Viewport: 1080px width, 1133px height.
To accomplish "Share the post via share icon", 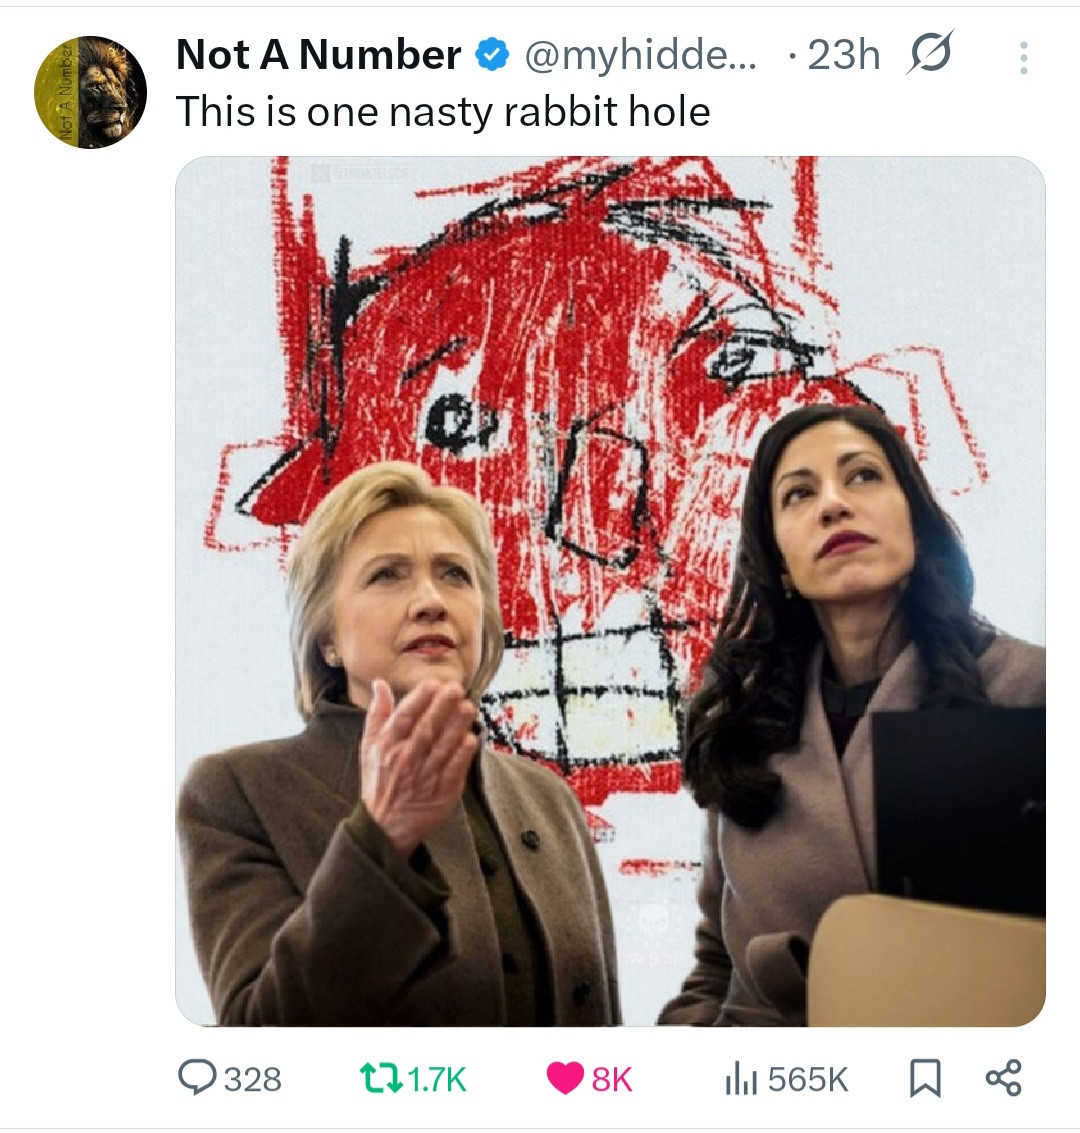I will point(1003,1078).
